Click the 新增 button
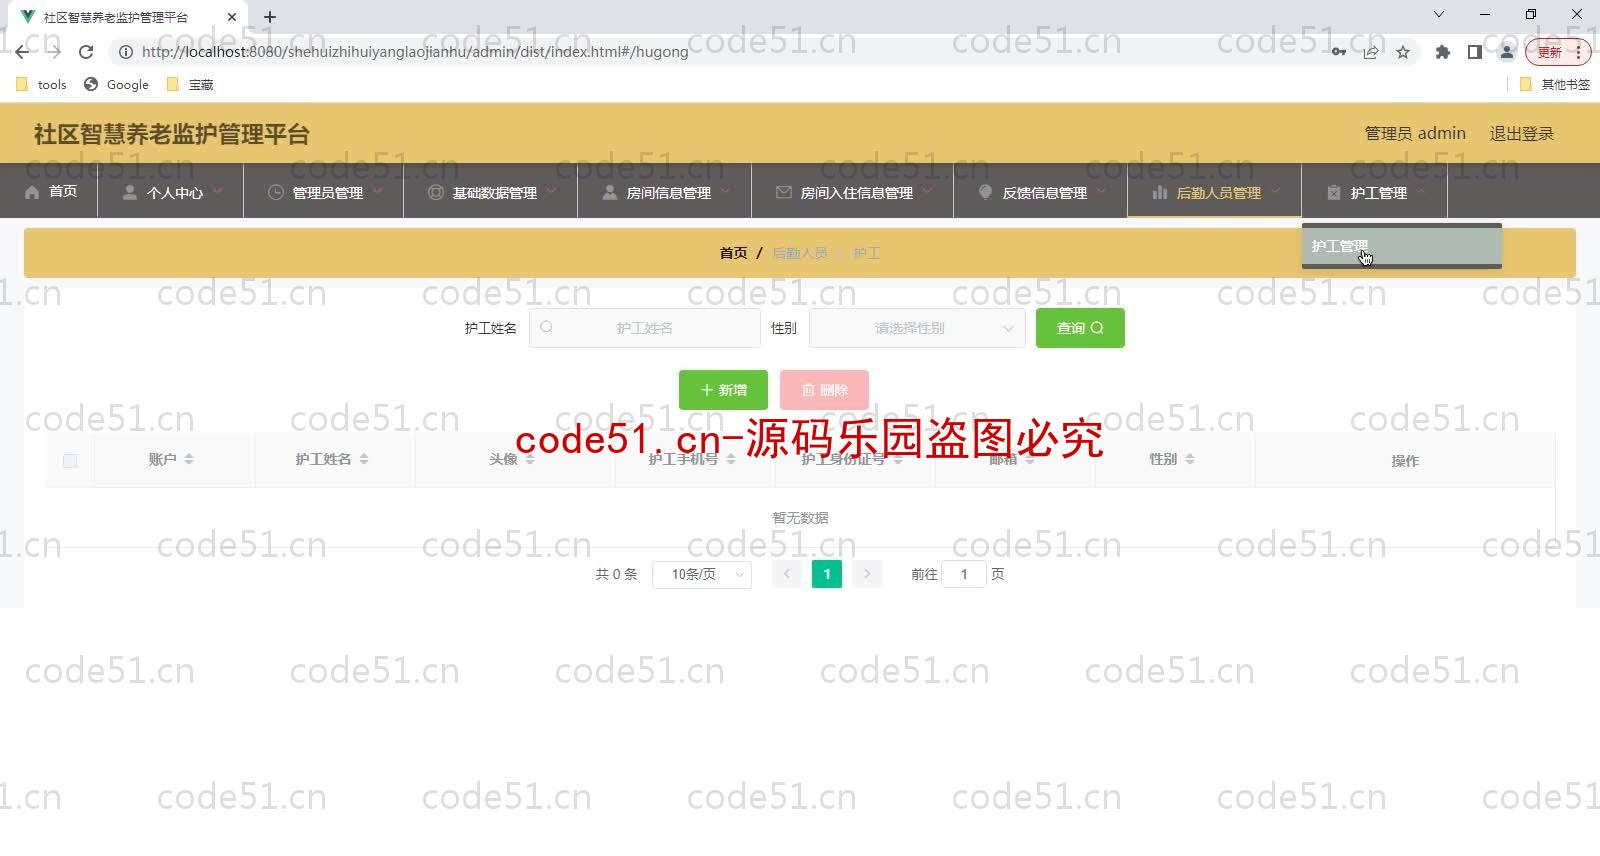 (723, 390)
